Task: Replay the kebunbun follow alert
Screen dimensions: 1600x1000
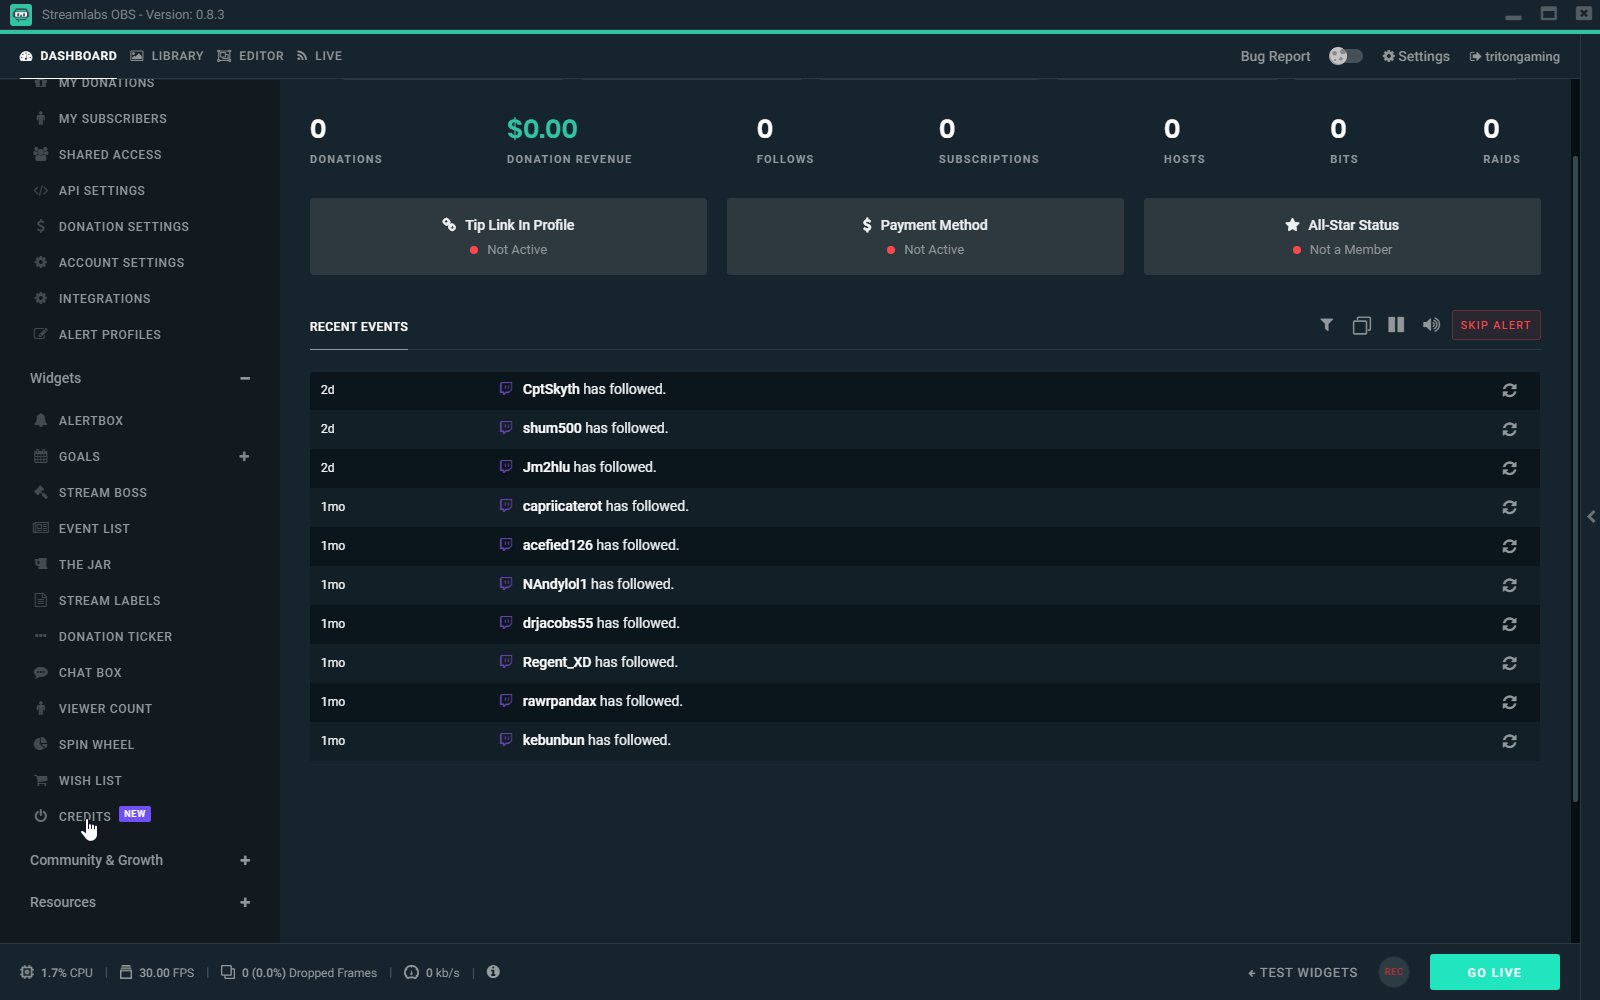Action: (x=1509, y=741)
